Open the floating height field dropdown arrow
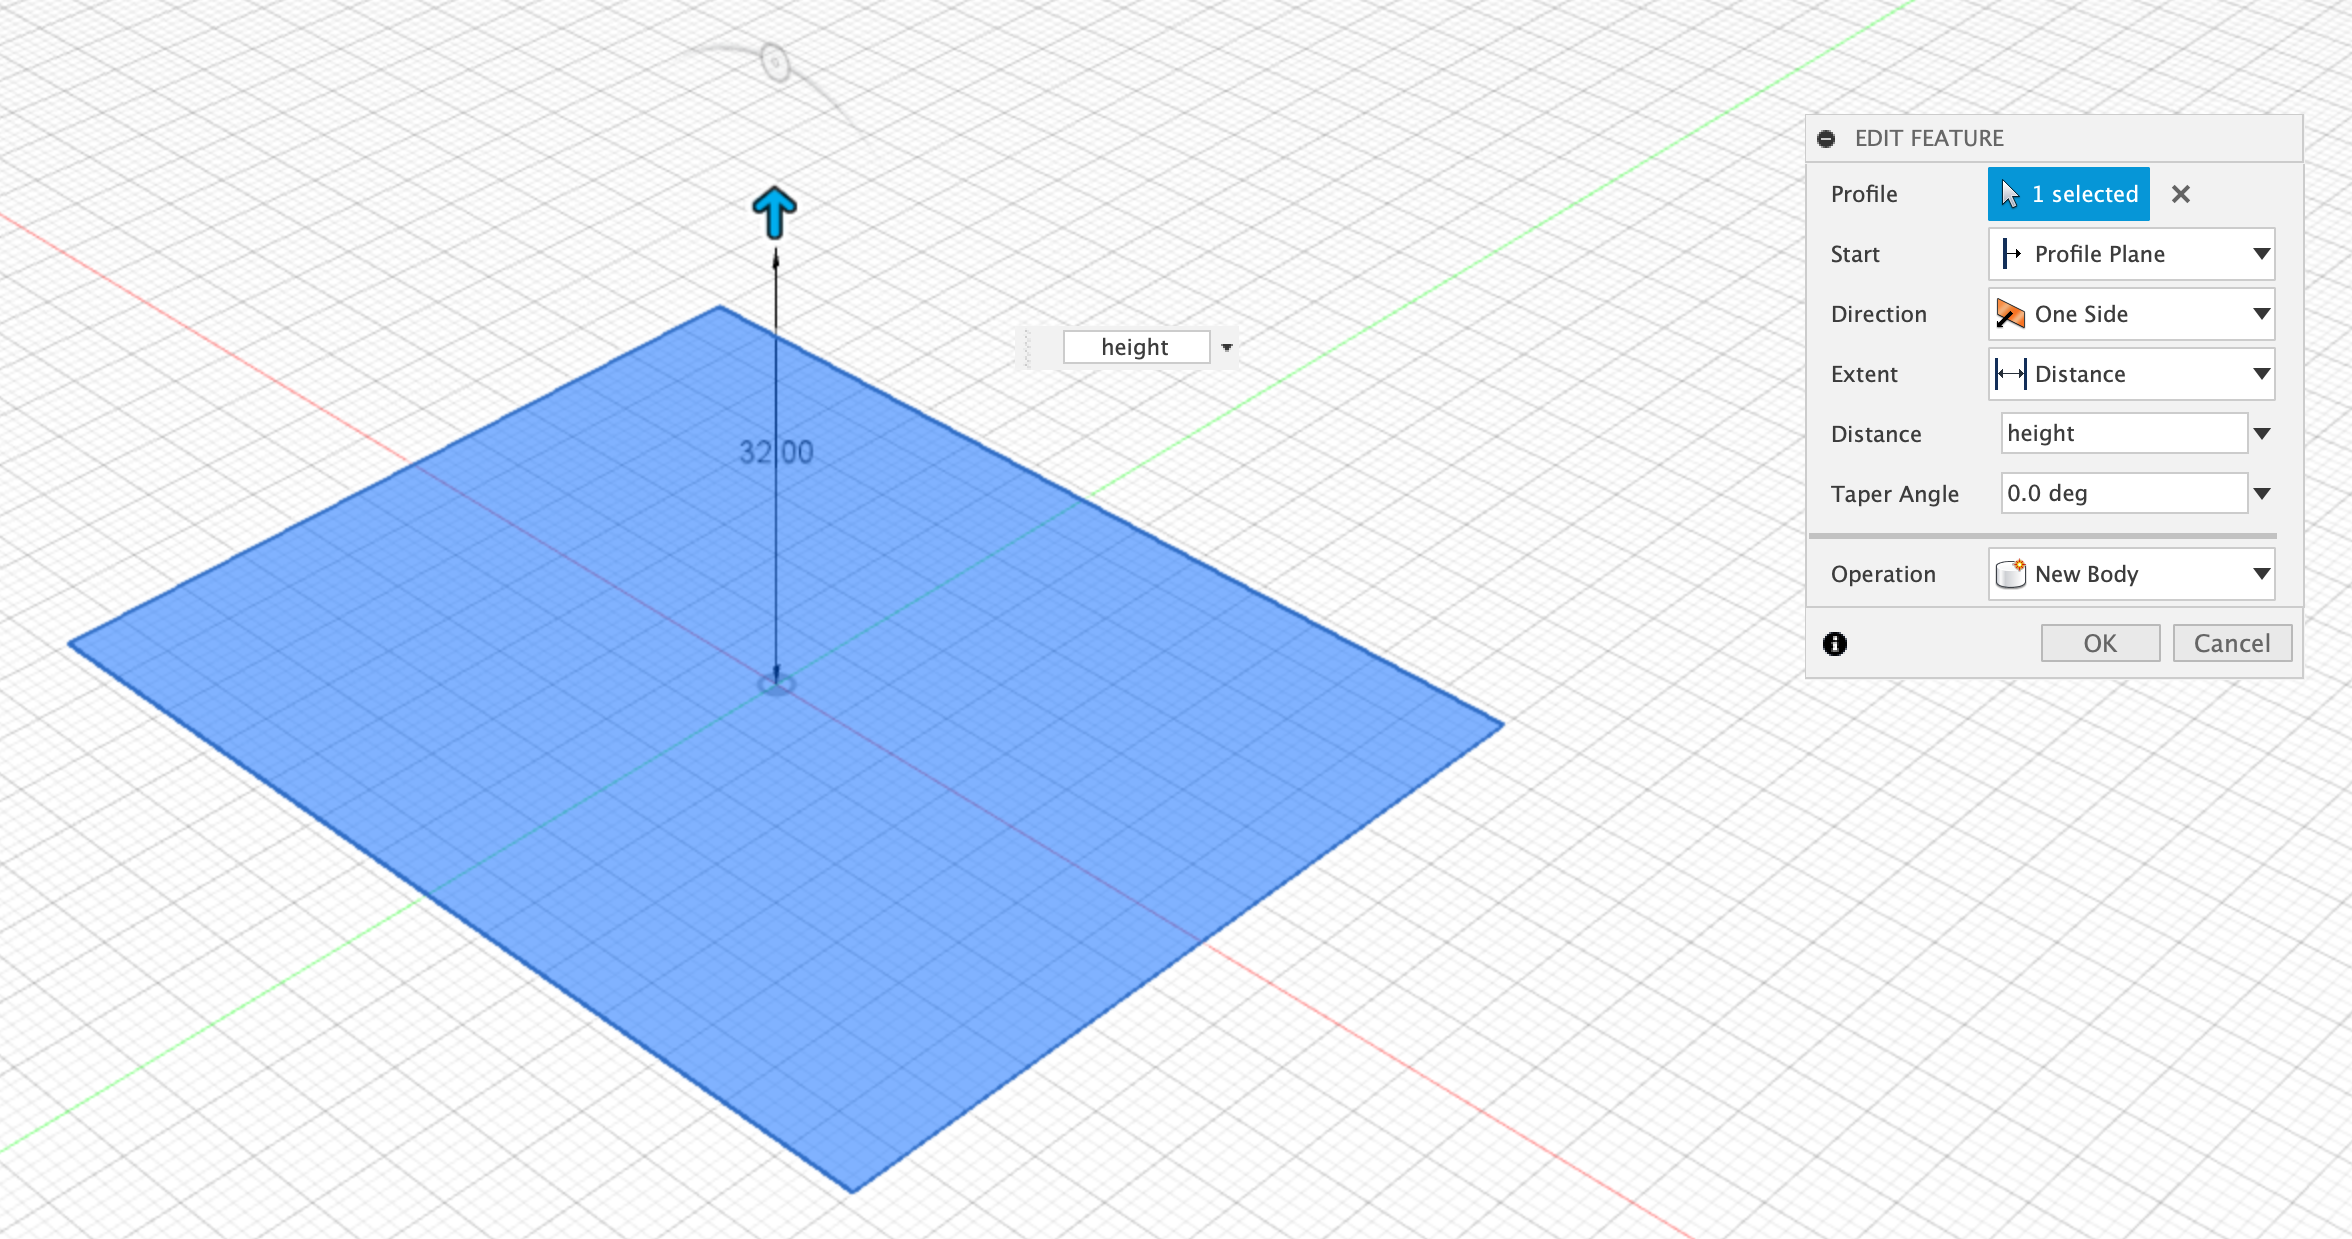The width and height of the screenshot is (2352, 1239). 1227,348
